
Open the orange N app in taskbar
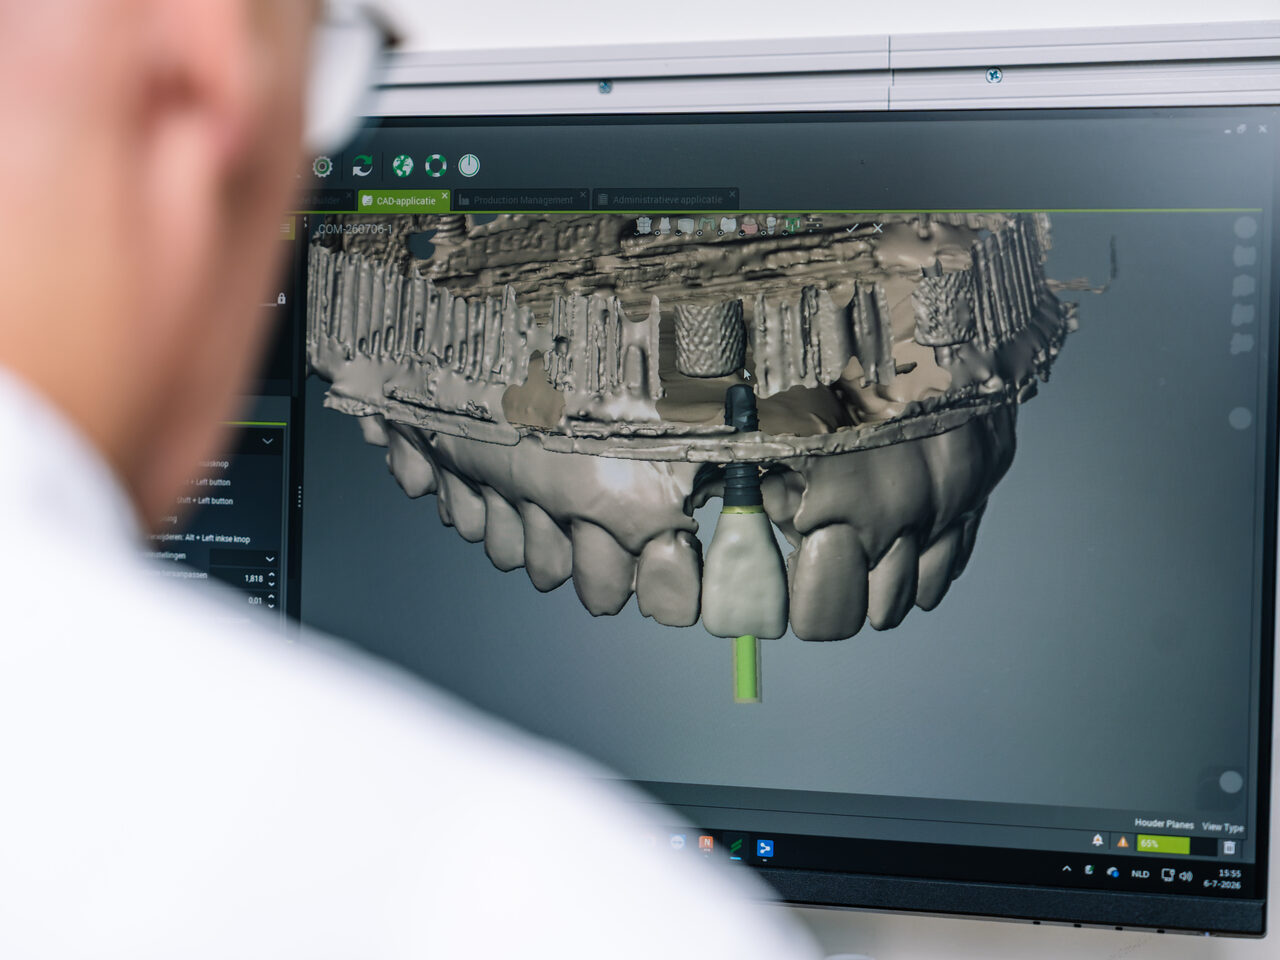[706, 844]
